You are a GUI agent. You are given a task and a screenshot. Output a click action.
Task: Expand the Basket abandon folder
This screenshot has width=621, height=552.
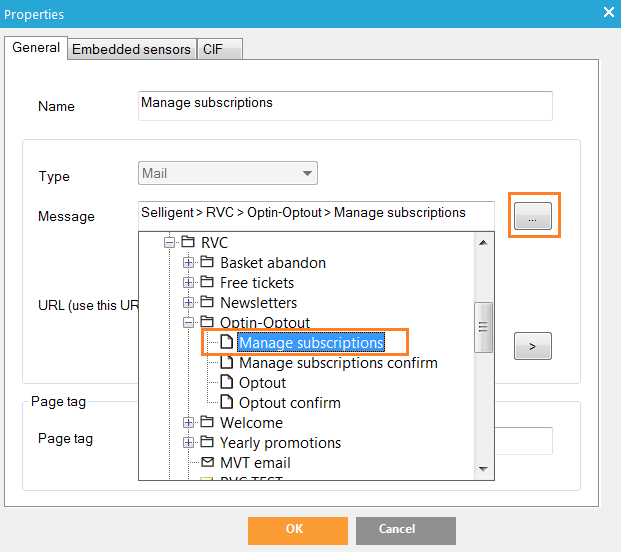(x=188, y=263)
